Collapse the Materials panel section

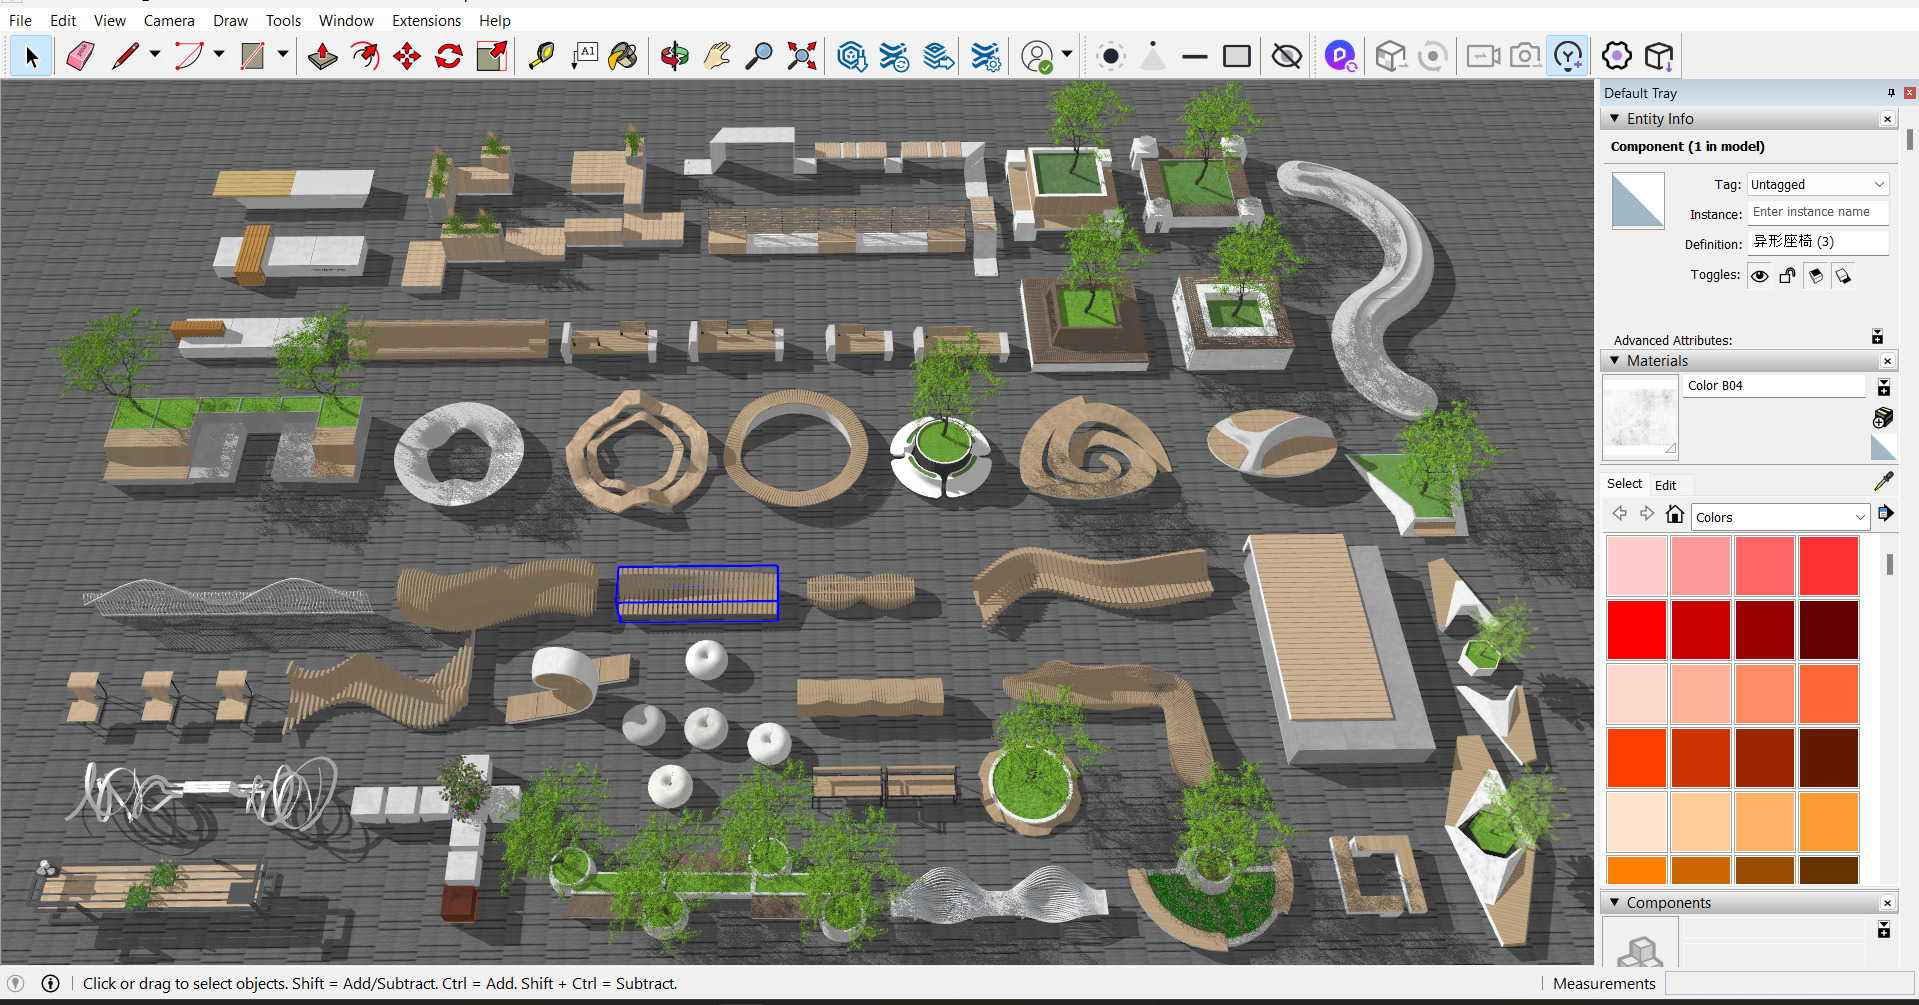click(1614, 361)
